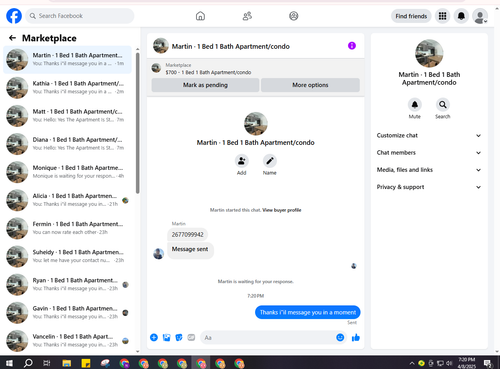The width and height of the screenshot is (500, 369).
Task: Open the Monique conversation
Action: click(x=67, y=172)
